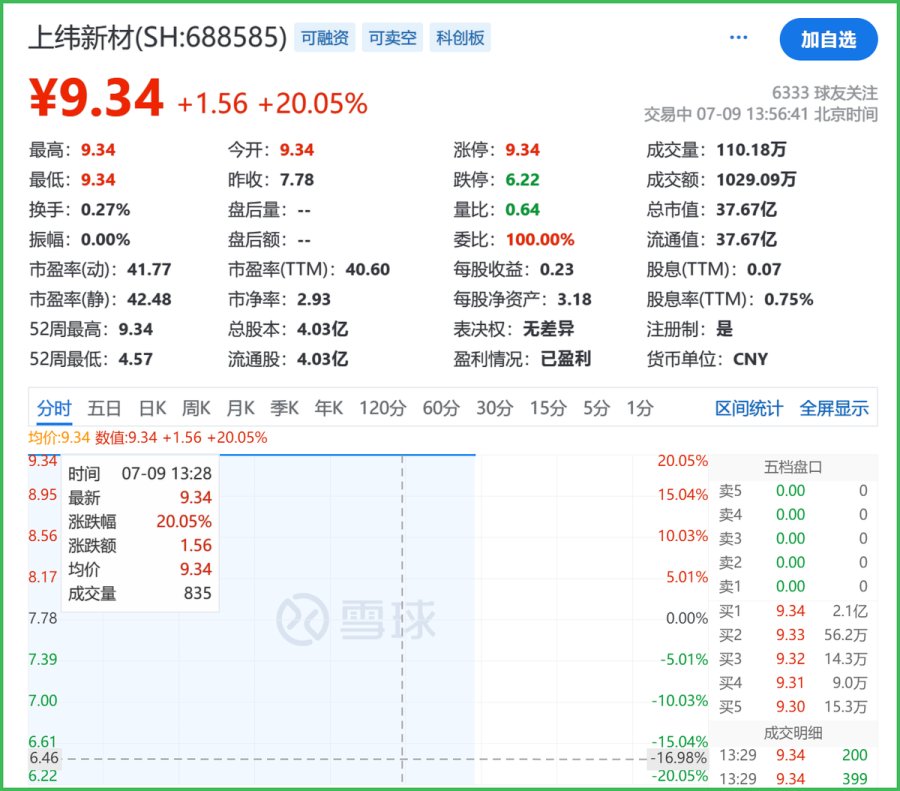This screenshot has width=900, height=791.
Task: Click the 6.46 crosshair price label
Action: pyautogui.click(x=44, y=758)
